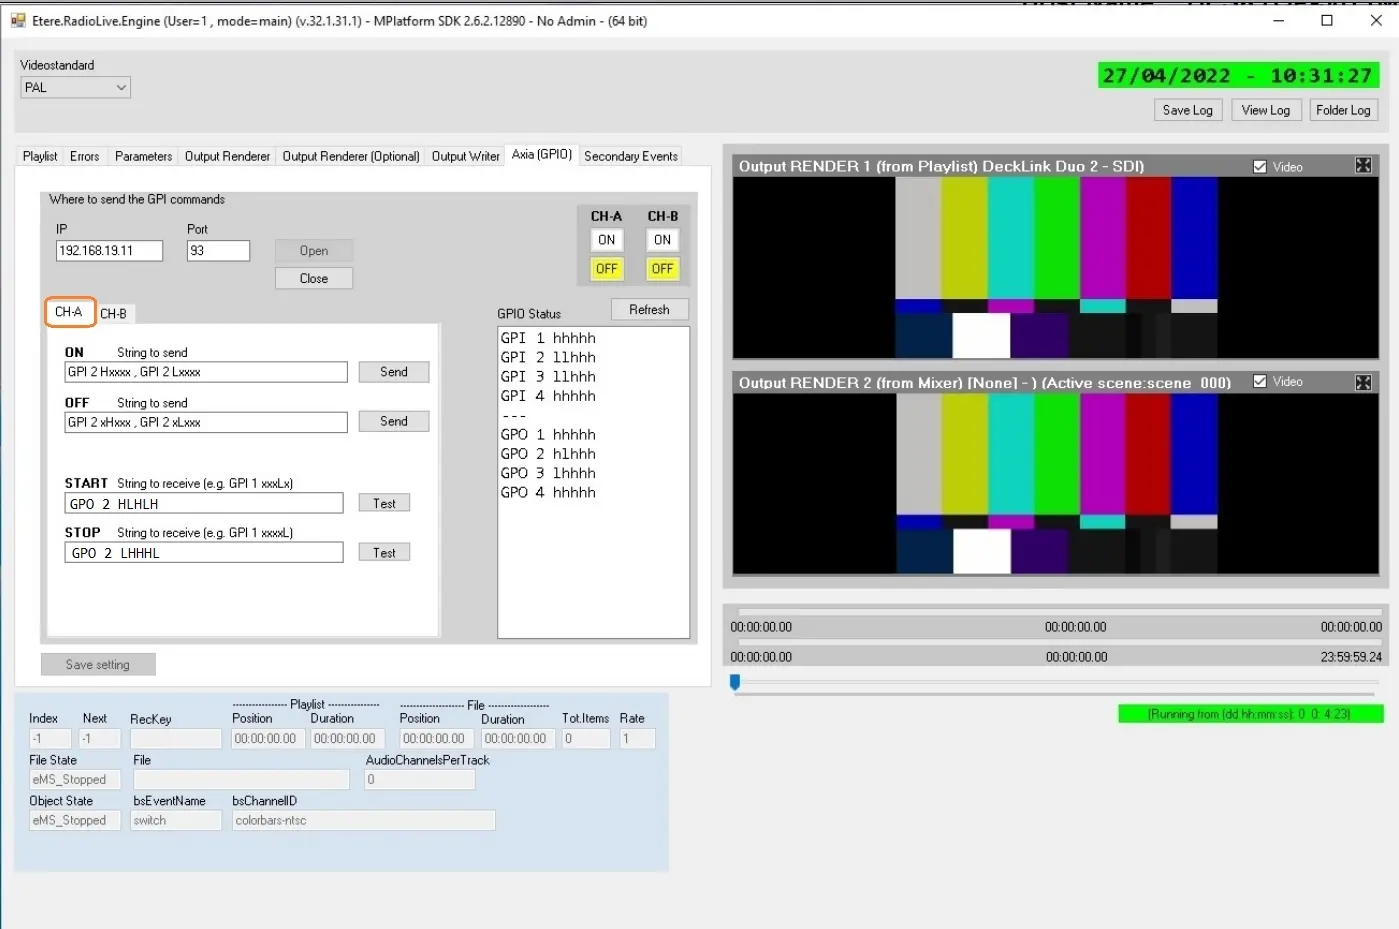Switch CH-B to OFF
Viewport: 1399px width, 929px height.
coord(662,269)
